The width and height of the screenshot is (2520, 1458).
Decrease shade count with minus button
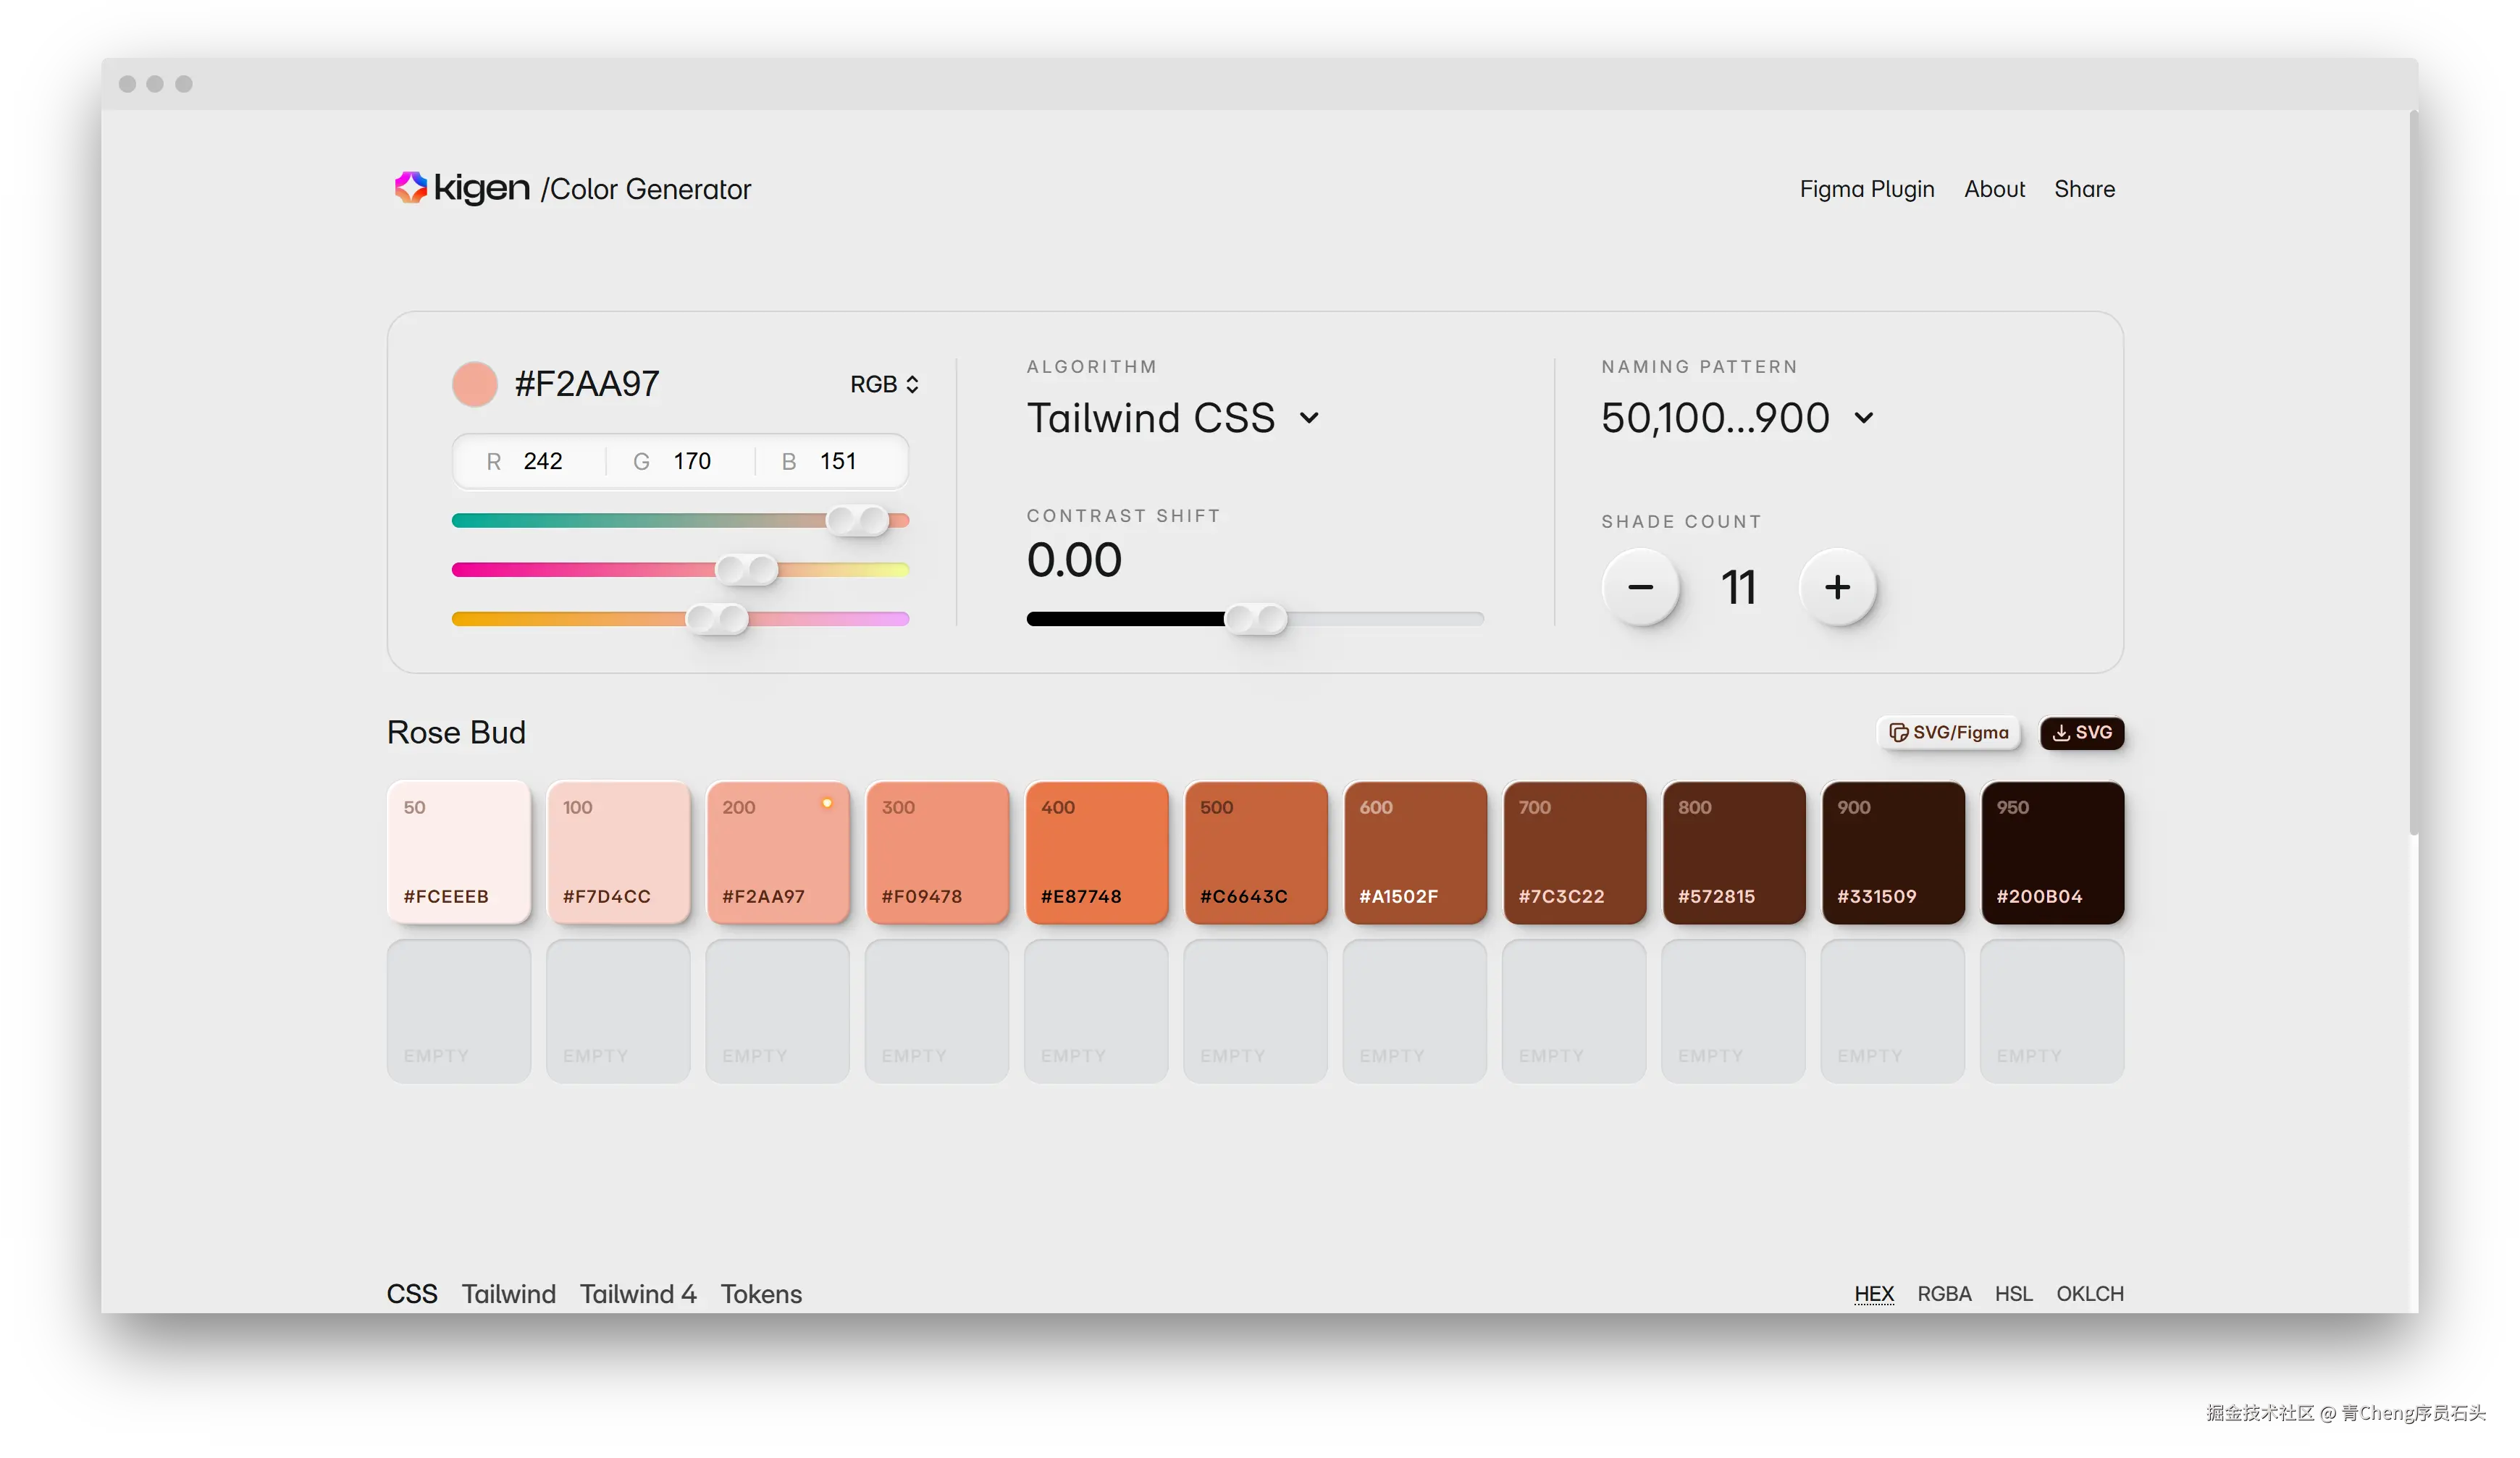1640,587
